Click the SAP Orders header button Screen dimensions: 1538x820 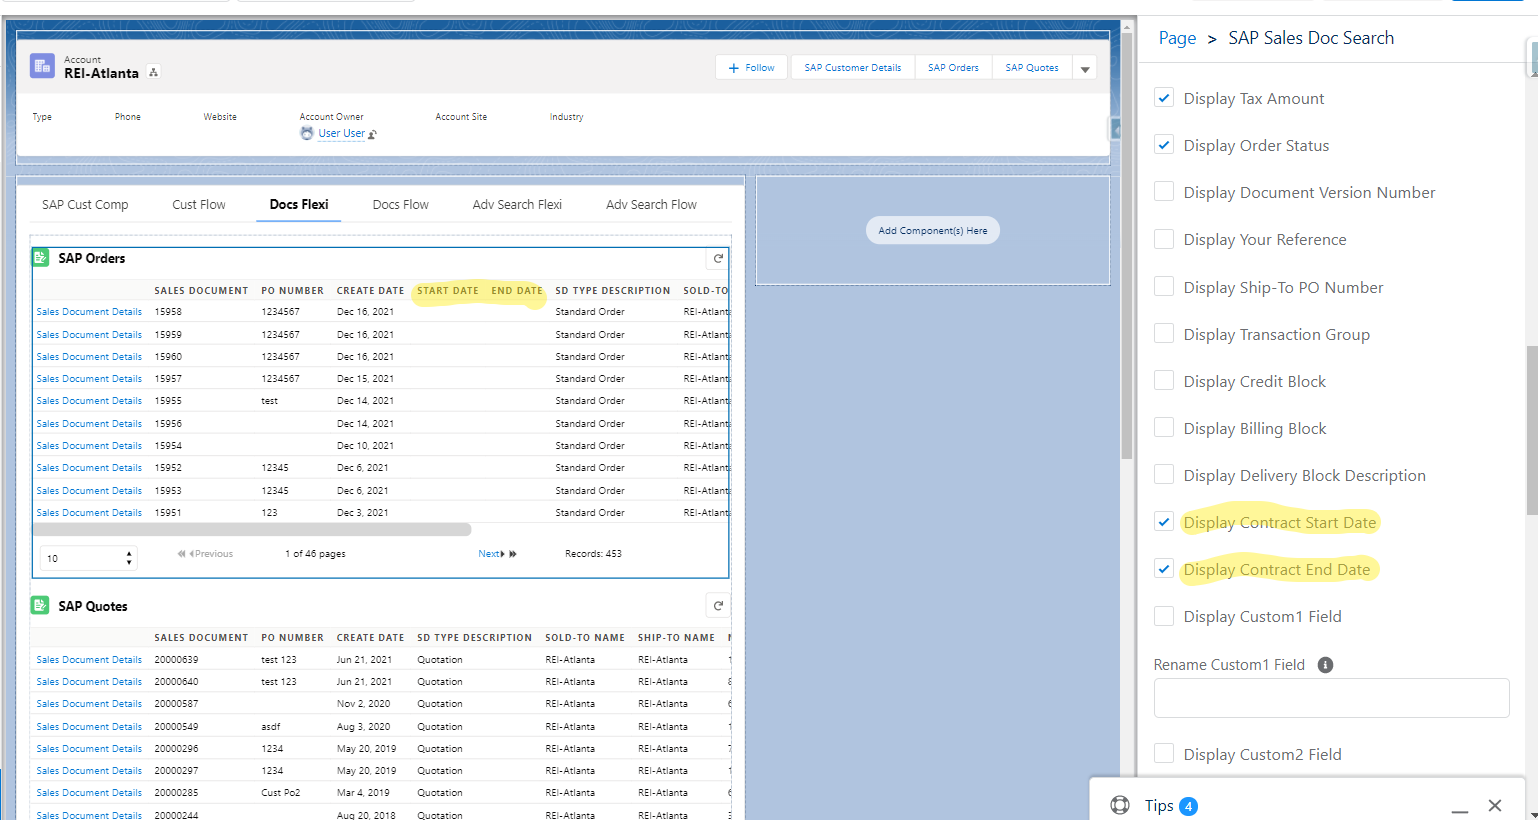click(953, 68)
